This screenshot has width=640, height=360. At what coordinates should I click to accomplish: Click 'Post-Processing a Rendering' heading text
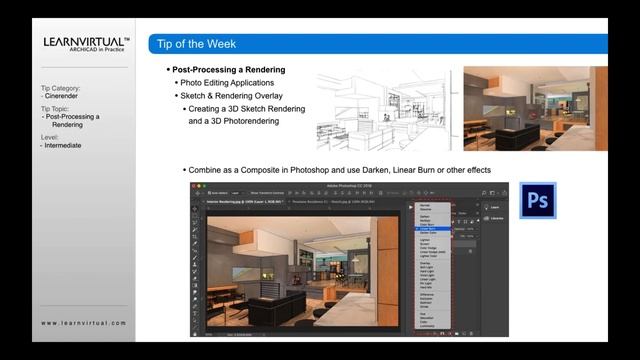coord(229,70)
